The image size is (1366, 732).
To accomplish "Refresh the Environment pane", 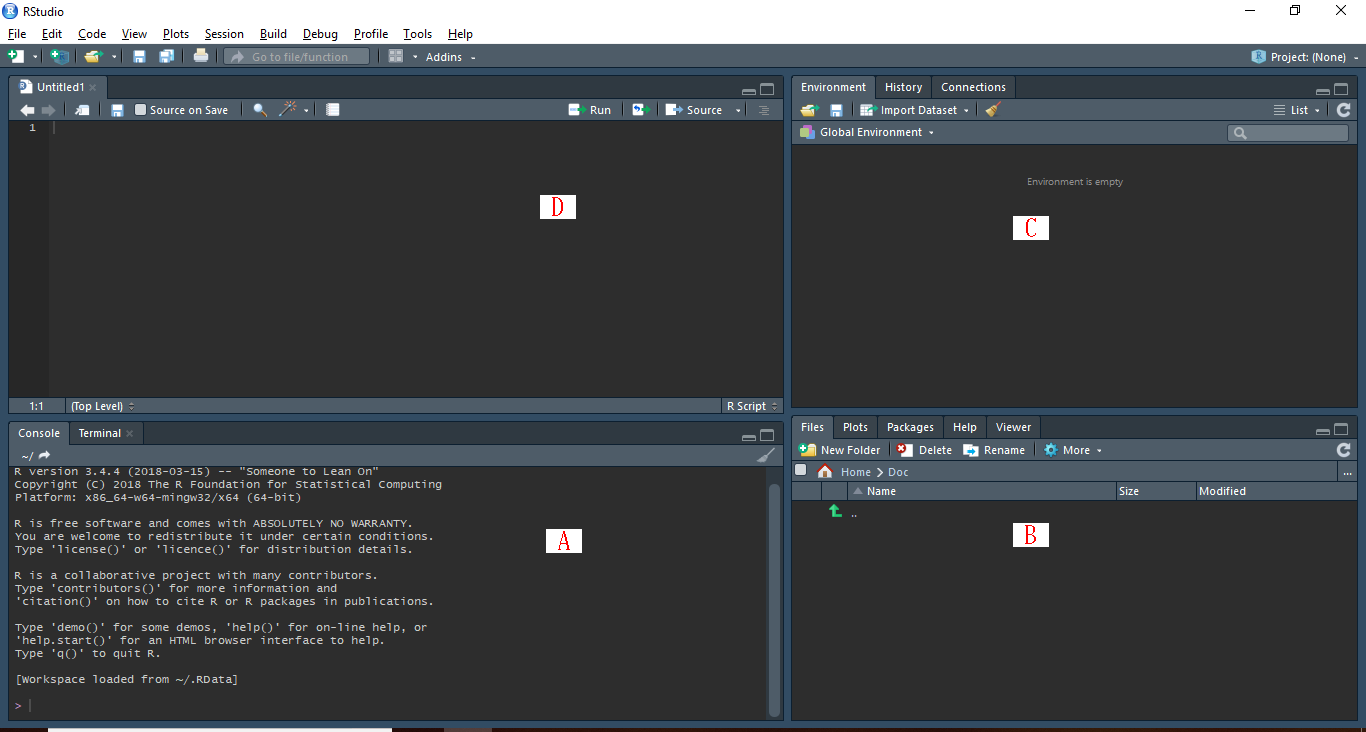I will (1343, 110).
